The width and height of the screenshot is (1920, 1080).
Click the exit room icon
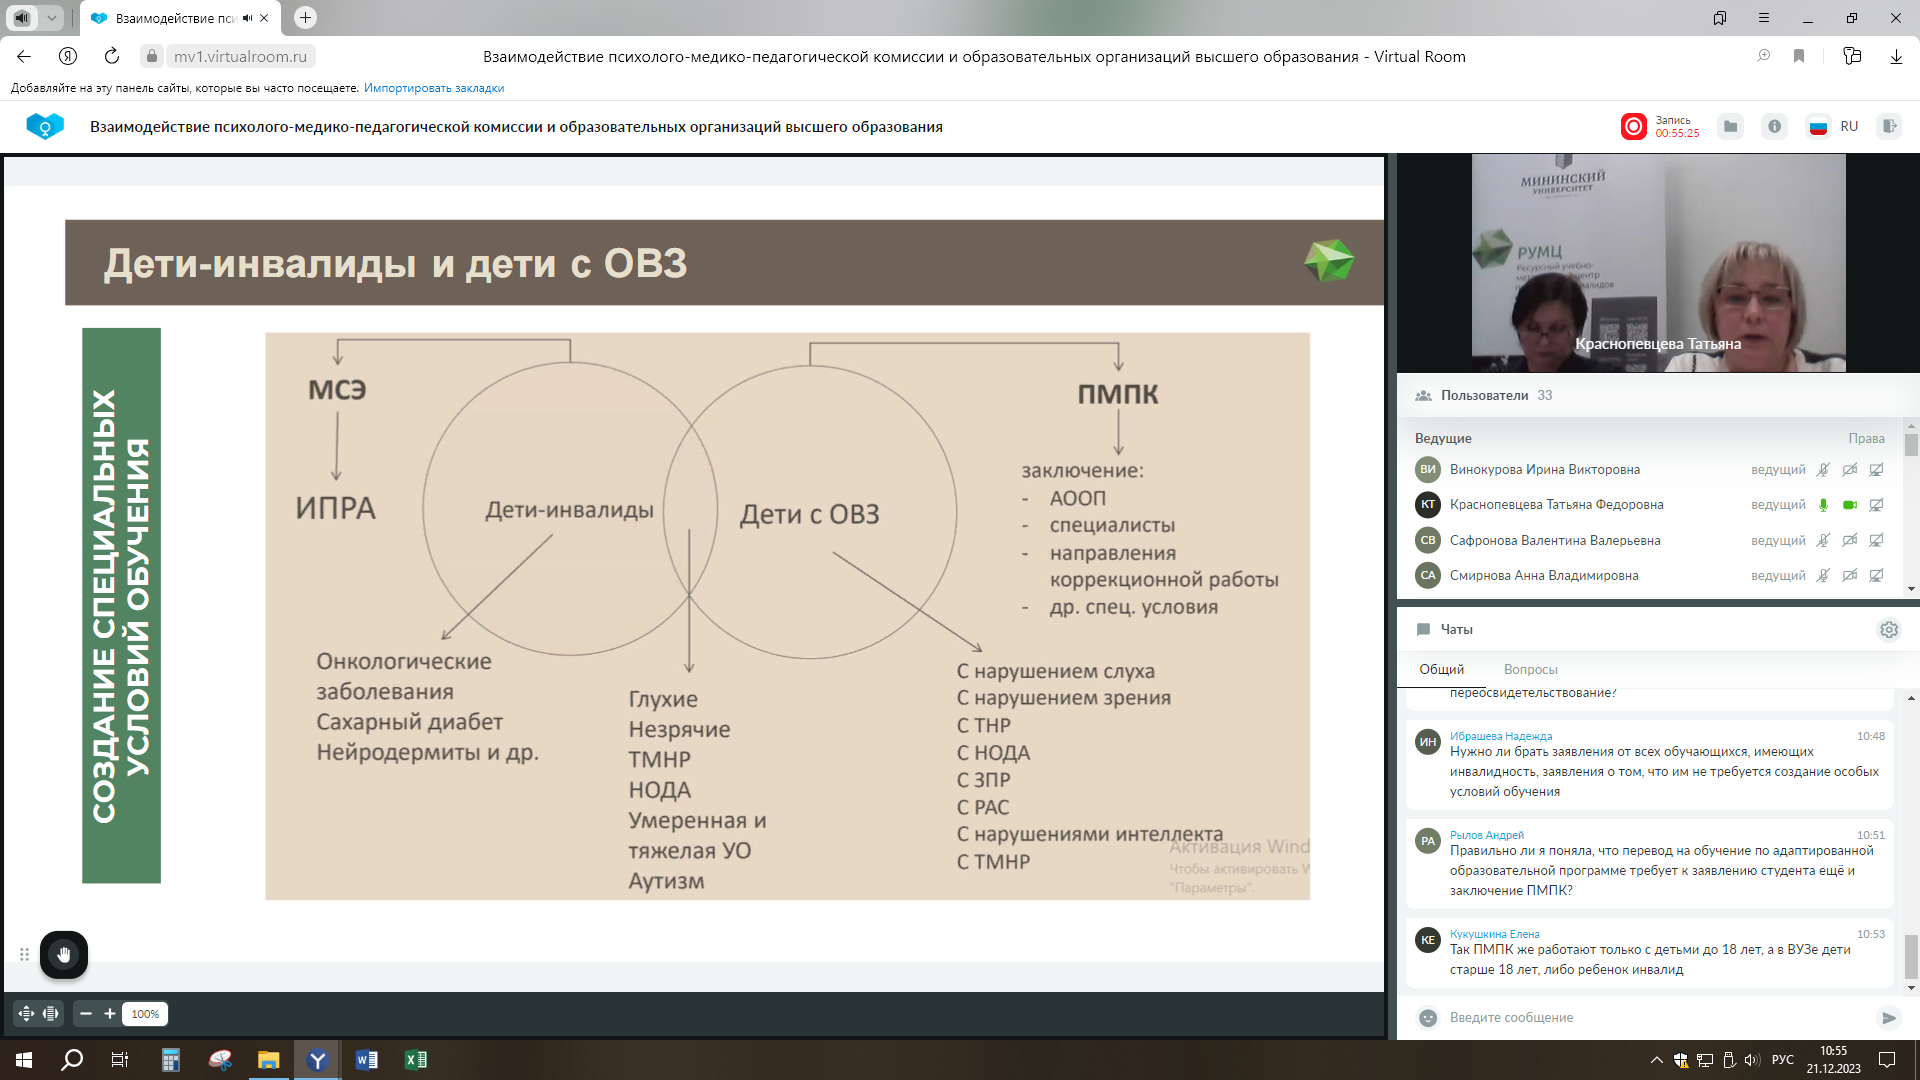(1889, 127)
